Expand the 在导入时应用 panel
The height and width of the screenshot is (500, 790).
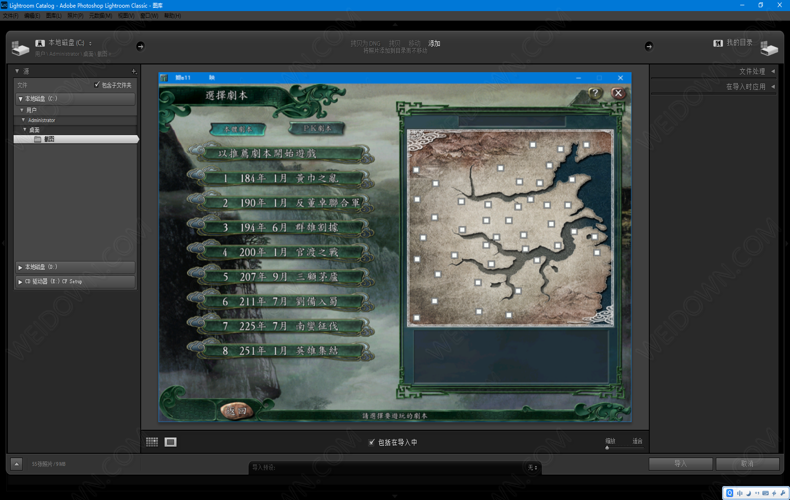pos(772,87)
